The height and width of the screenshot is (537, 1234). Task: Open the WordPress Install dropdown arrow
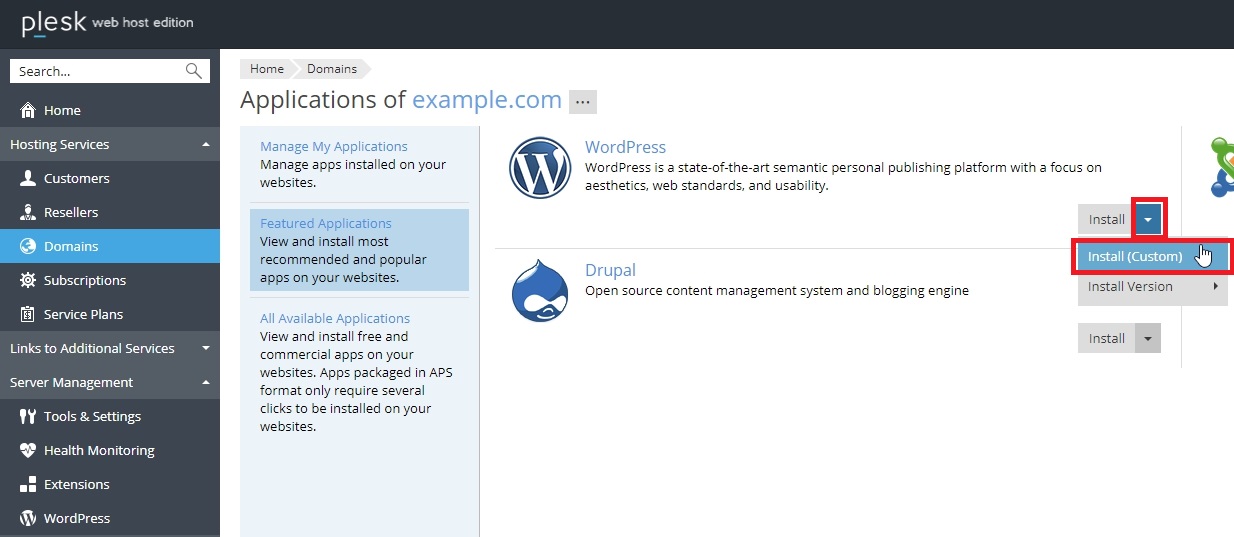1148,219
